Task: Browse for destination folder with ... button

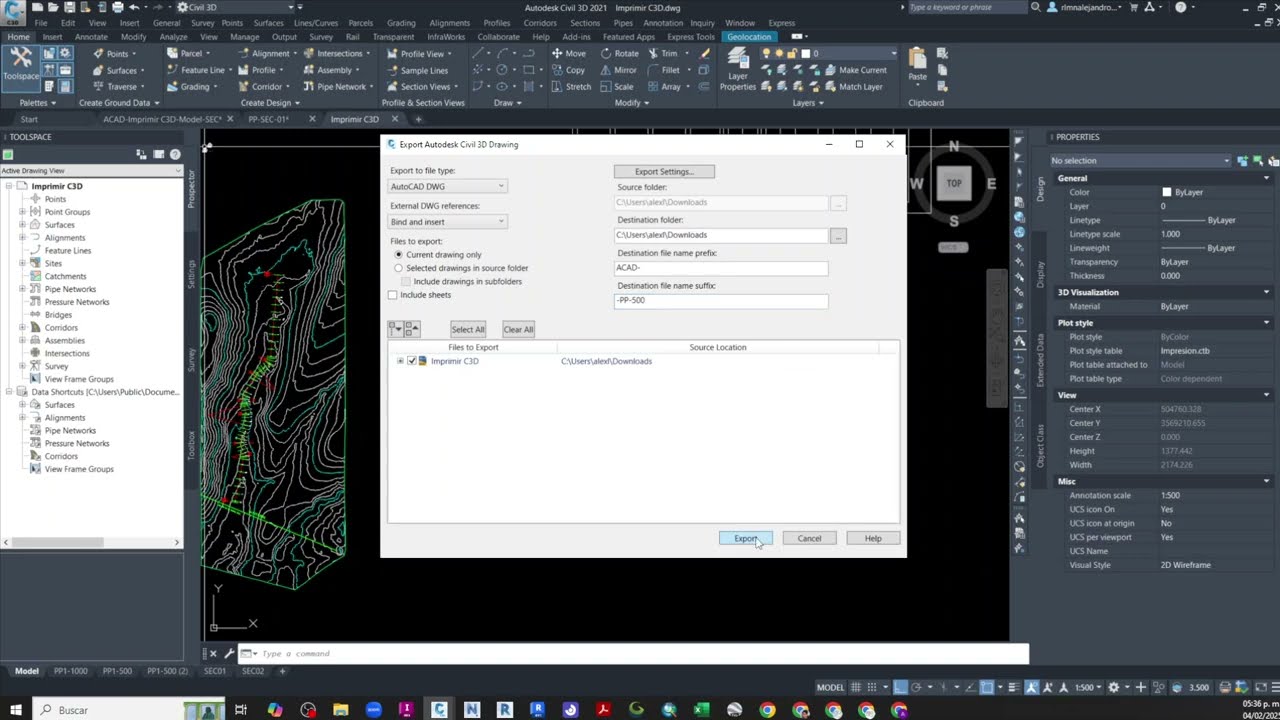Action: (x=838, y=236)
